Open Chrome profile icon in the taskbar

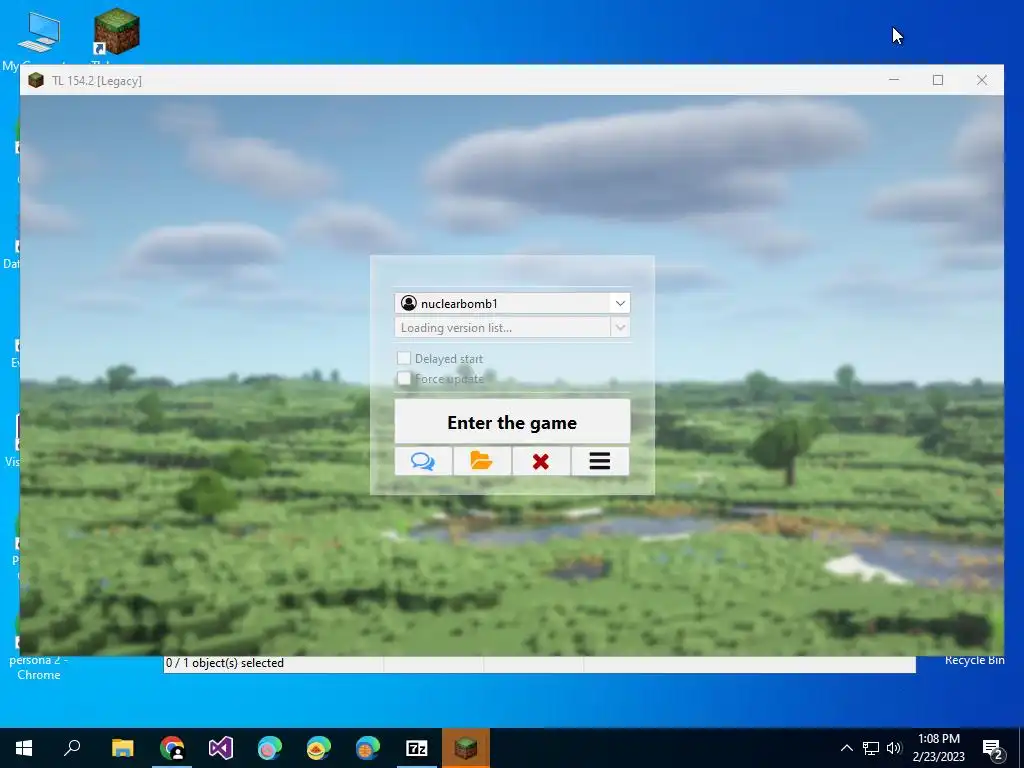coord(172,748)
